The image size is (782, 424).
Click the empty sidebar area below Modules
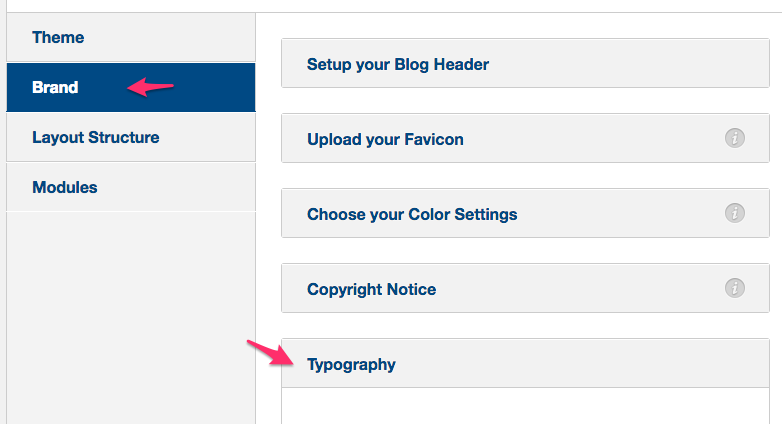pyautogui.click(x=131, y=318)
